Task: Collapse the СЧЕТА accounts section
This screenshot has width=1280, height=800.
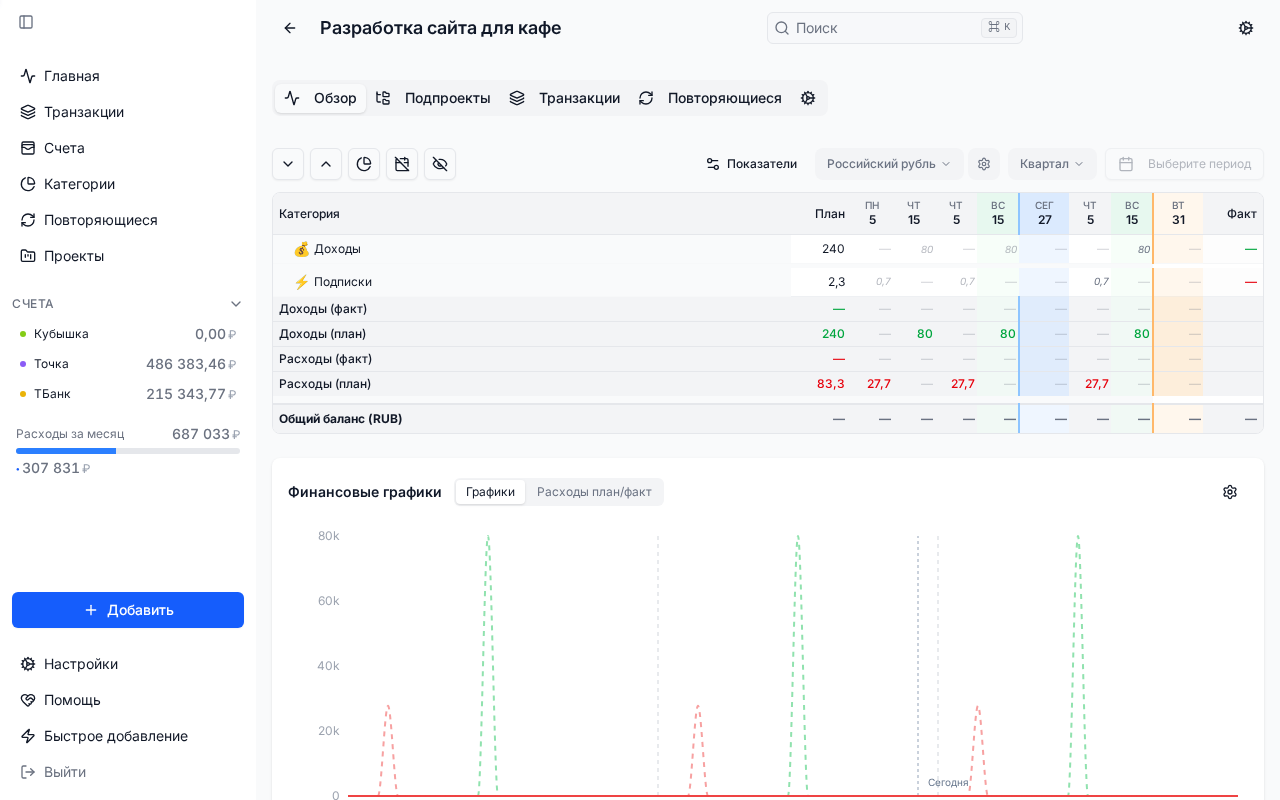Action: tap(236, 304)
